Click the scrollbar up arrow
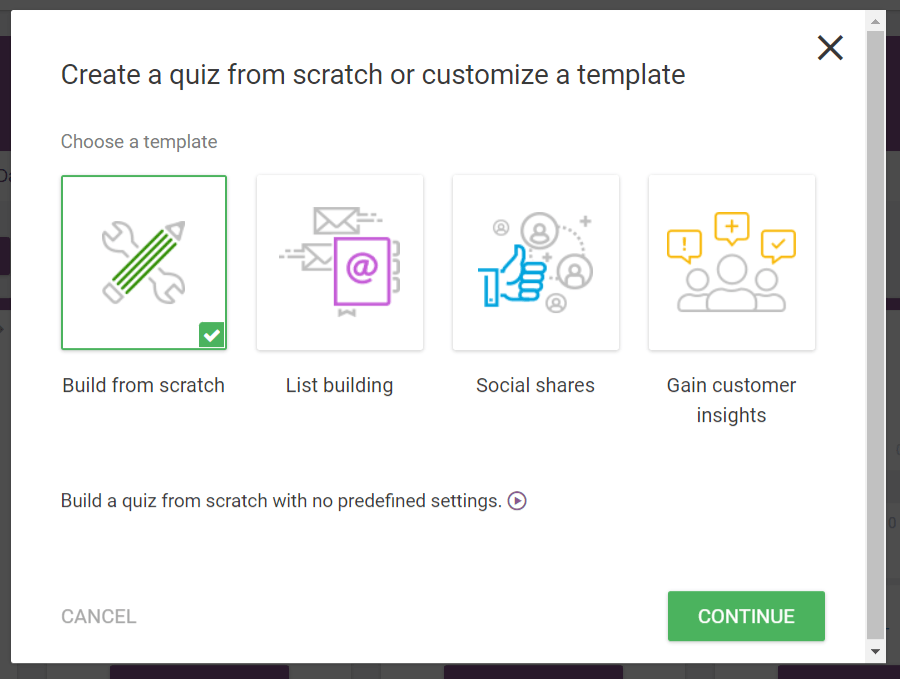Screen dimensions: 900x679 coord(875,20)
